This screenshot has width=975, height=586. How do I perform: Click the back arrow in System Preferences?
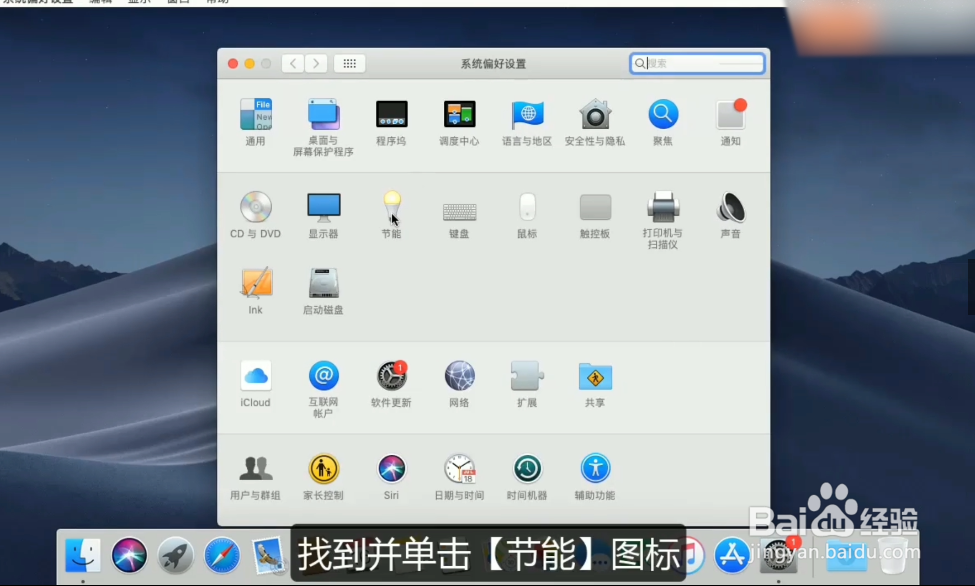point(292,63)
